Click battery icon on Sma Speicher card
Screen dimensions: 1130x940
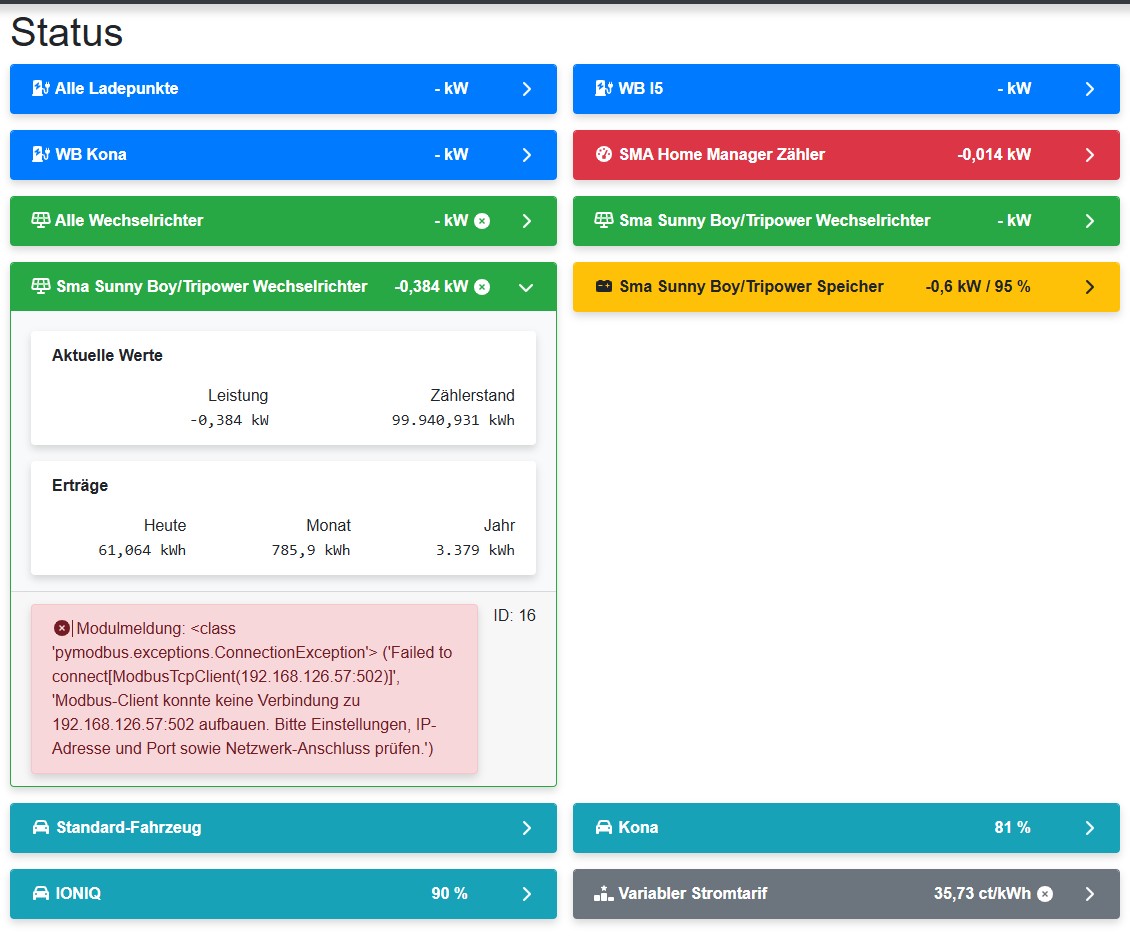pos(603,287)
